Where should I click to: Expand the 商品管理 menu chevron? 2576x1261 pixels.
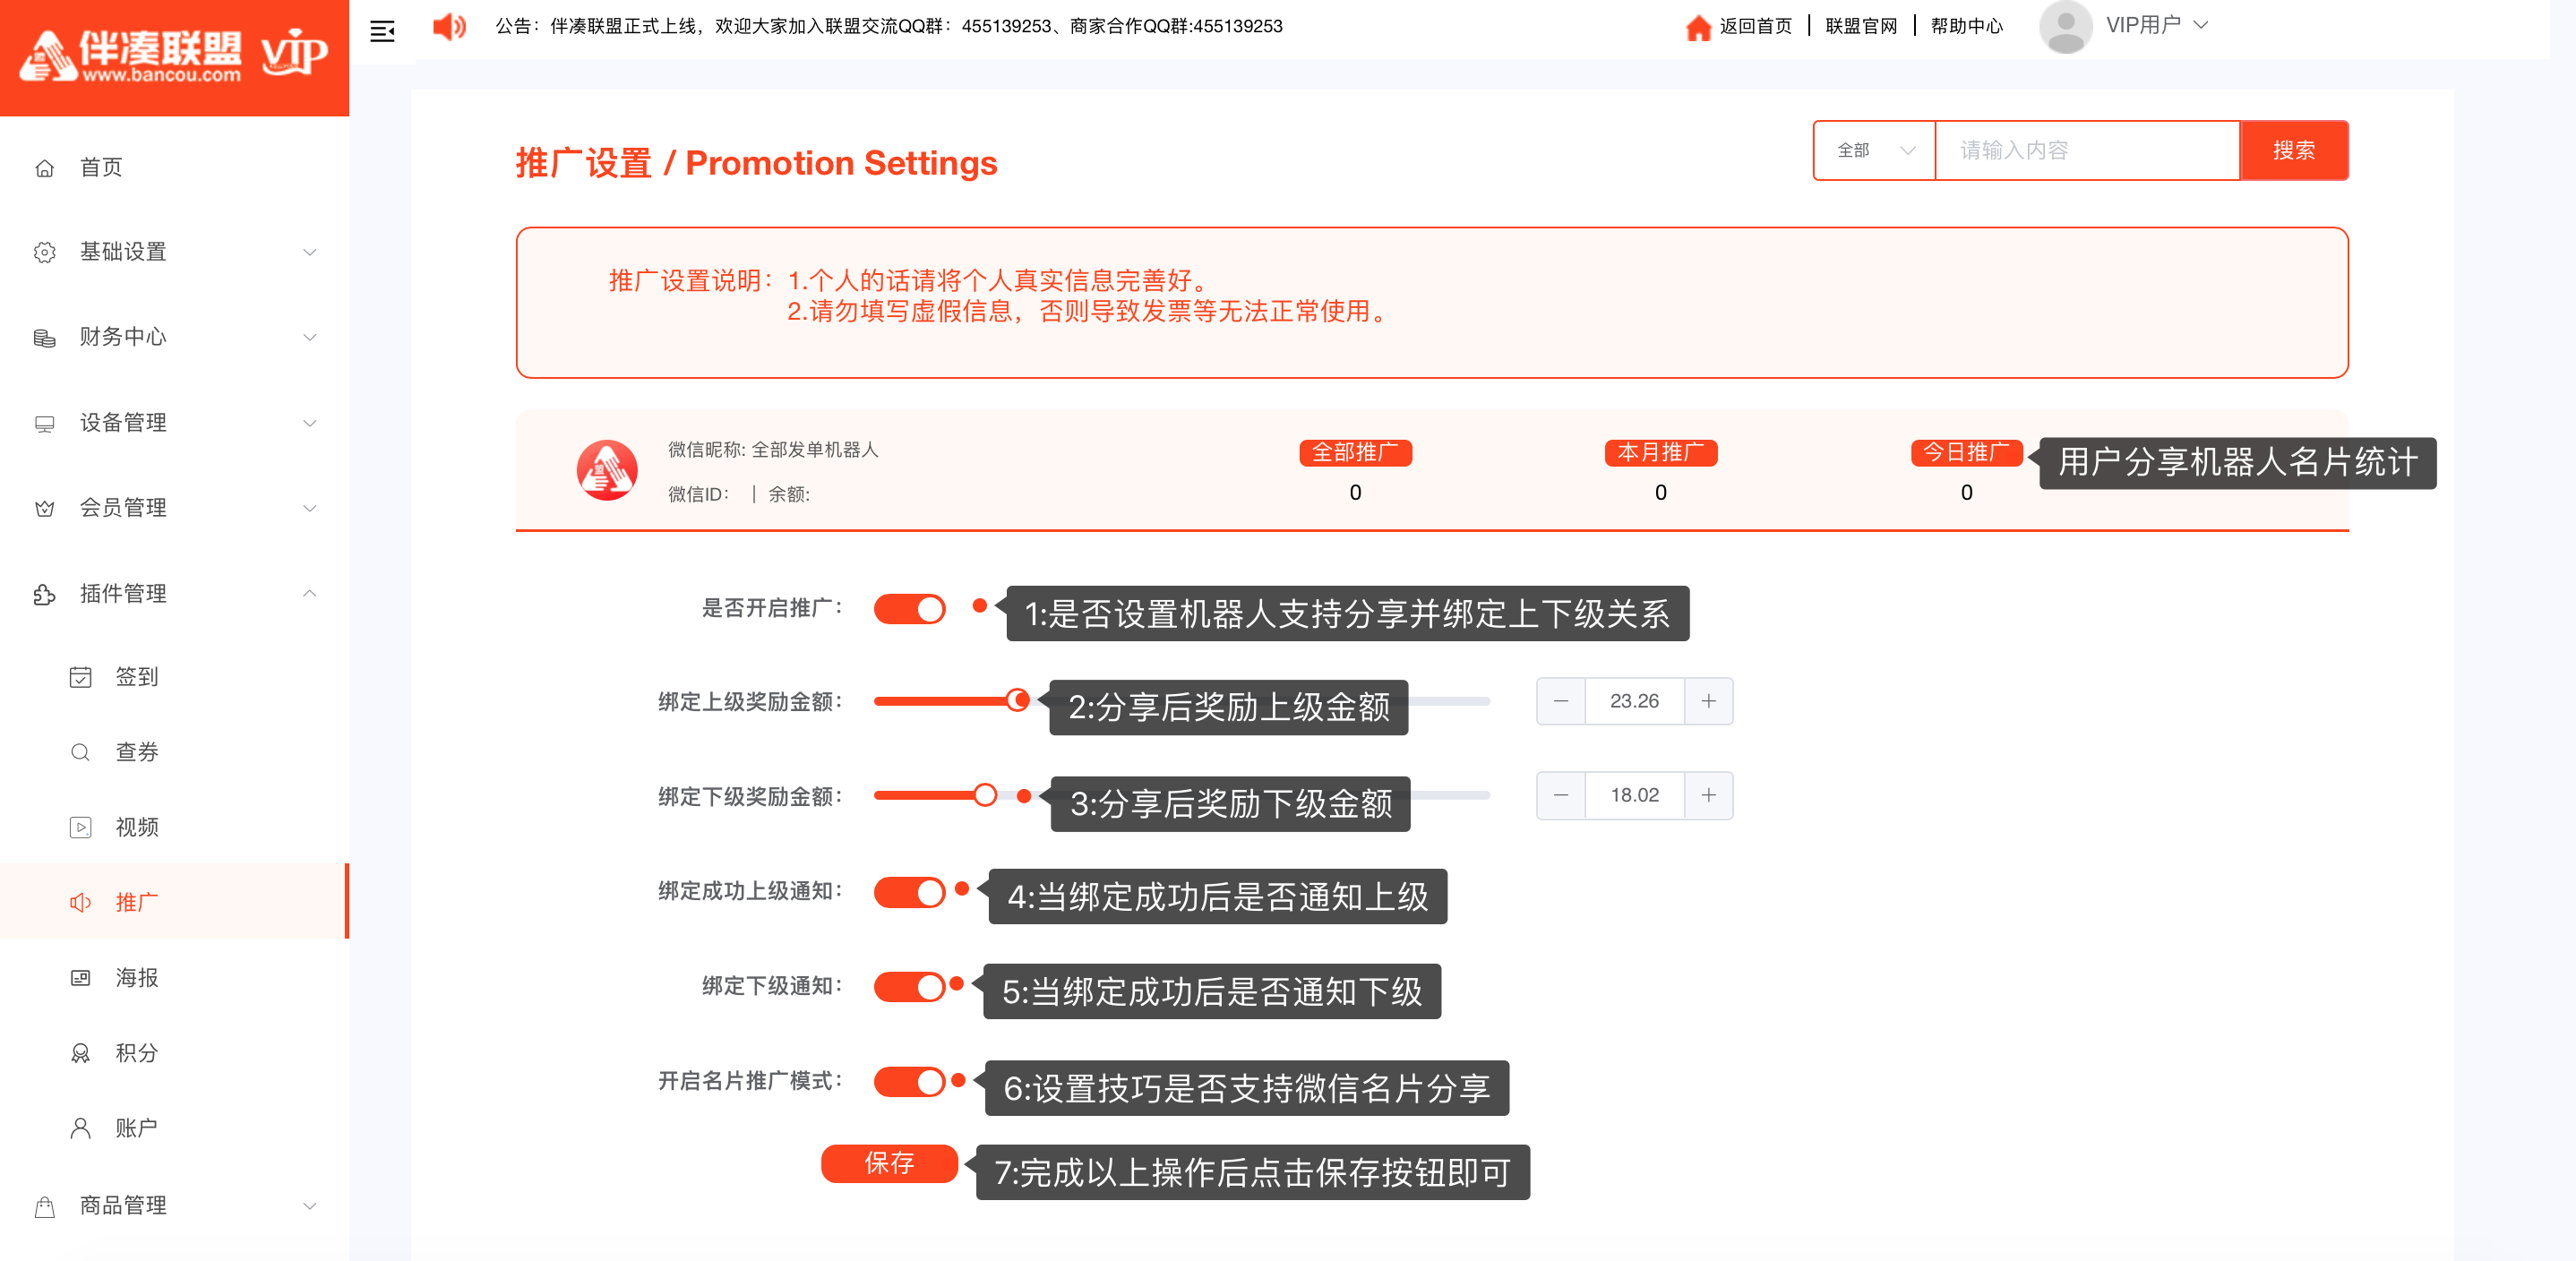[x=310, y=1207]
